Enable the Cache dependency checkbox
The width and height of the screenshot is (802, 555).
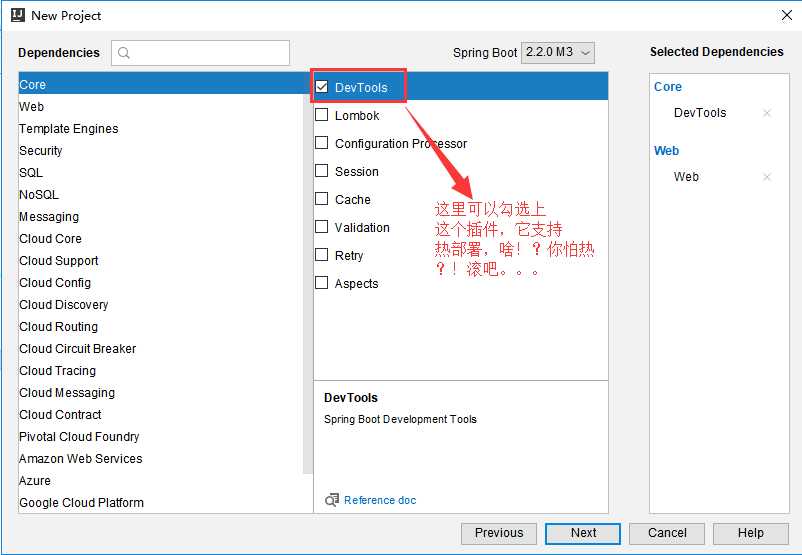[322, 198]
